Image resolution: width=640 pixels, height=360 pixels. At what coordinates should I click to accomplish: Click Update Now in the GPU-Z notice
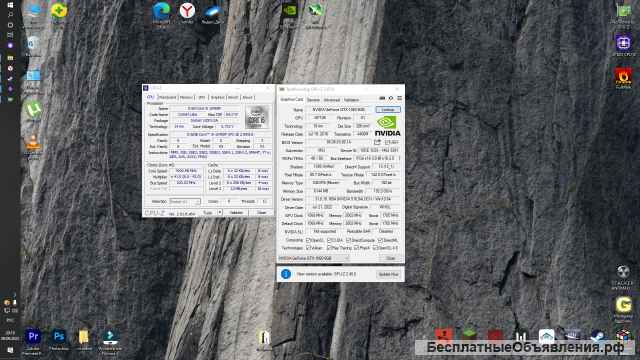click(x=388, y=274)
